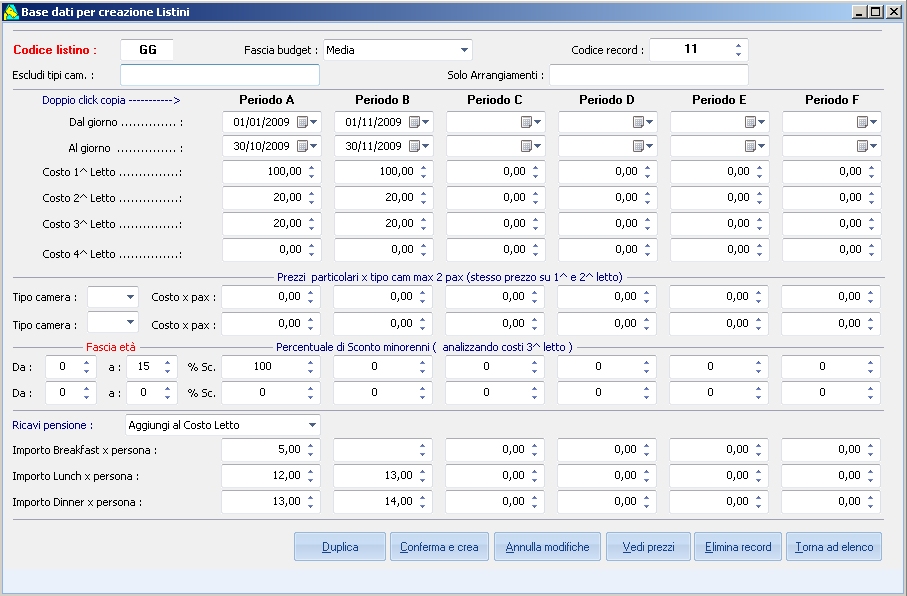Viewport: 907px width, 596px height.
Task: Click Periodo A Costo 1^ Letto stepper
Action: [x=311, y=172]
